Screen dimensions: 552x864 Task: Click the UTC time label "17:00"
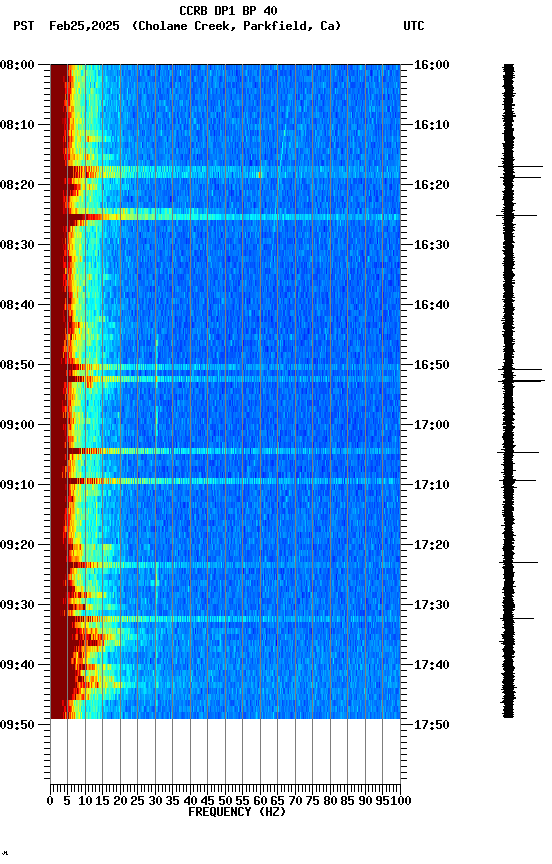[431, 425]
